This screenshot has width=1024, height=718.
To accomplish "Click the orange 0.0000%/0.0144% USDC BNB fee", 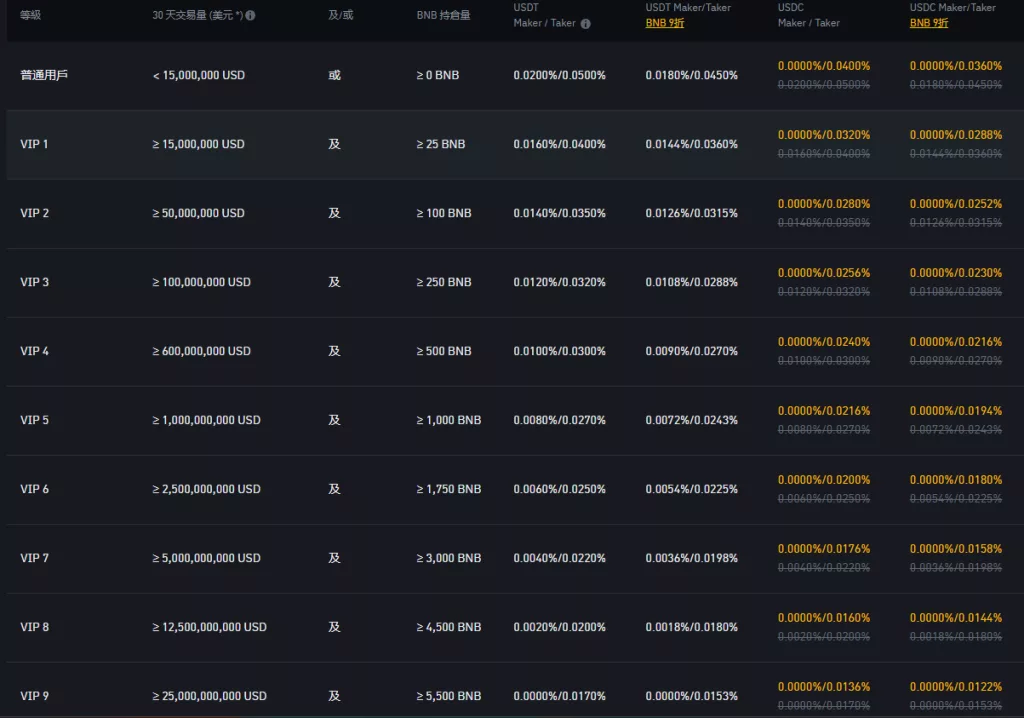I will tap(956, 617).
